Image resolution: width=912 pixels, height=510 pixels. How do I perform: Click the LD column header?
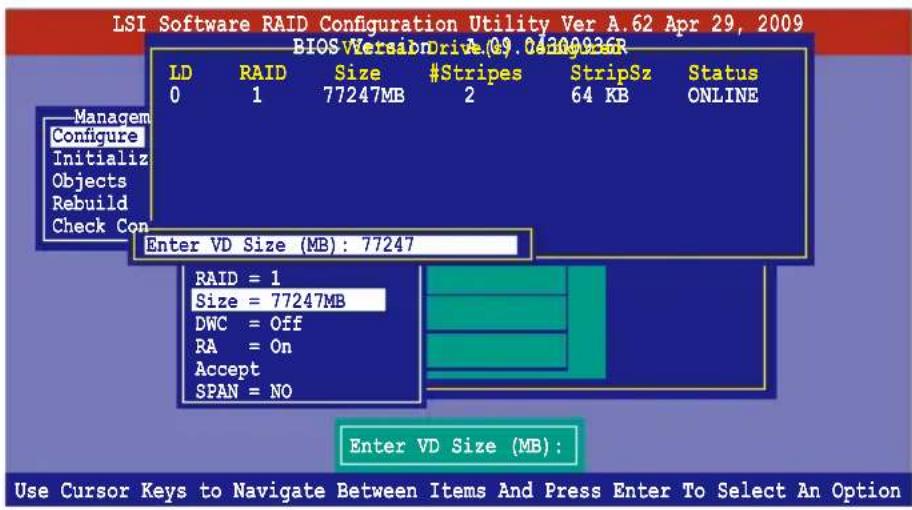180,73
